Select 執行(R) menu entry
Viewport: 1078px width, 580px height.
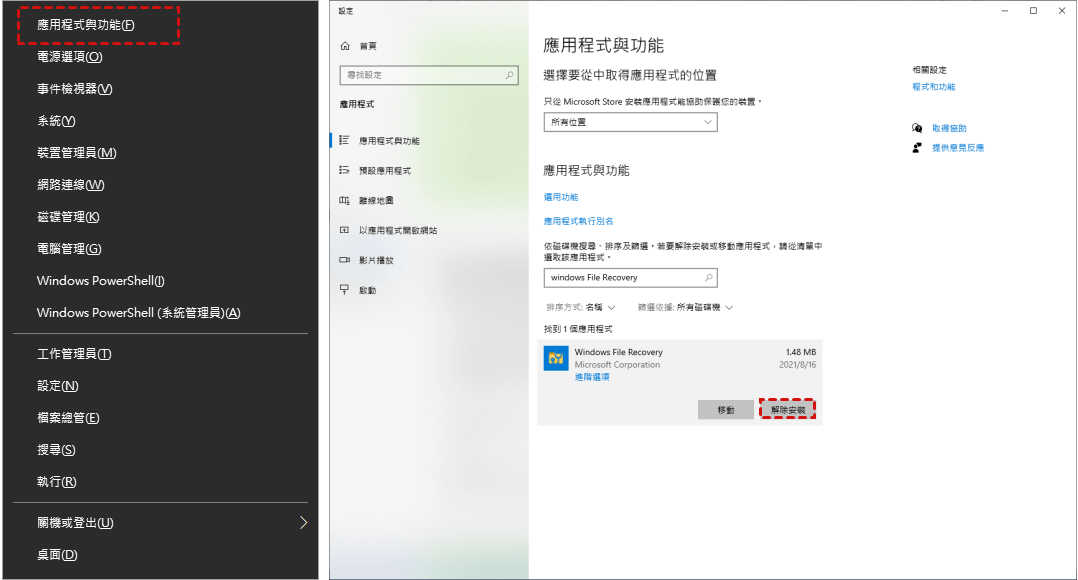[x=56, y=482]
